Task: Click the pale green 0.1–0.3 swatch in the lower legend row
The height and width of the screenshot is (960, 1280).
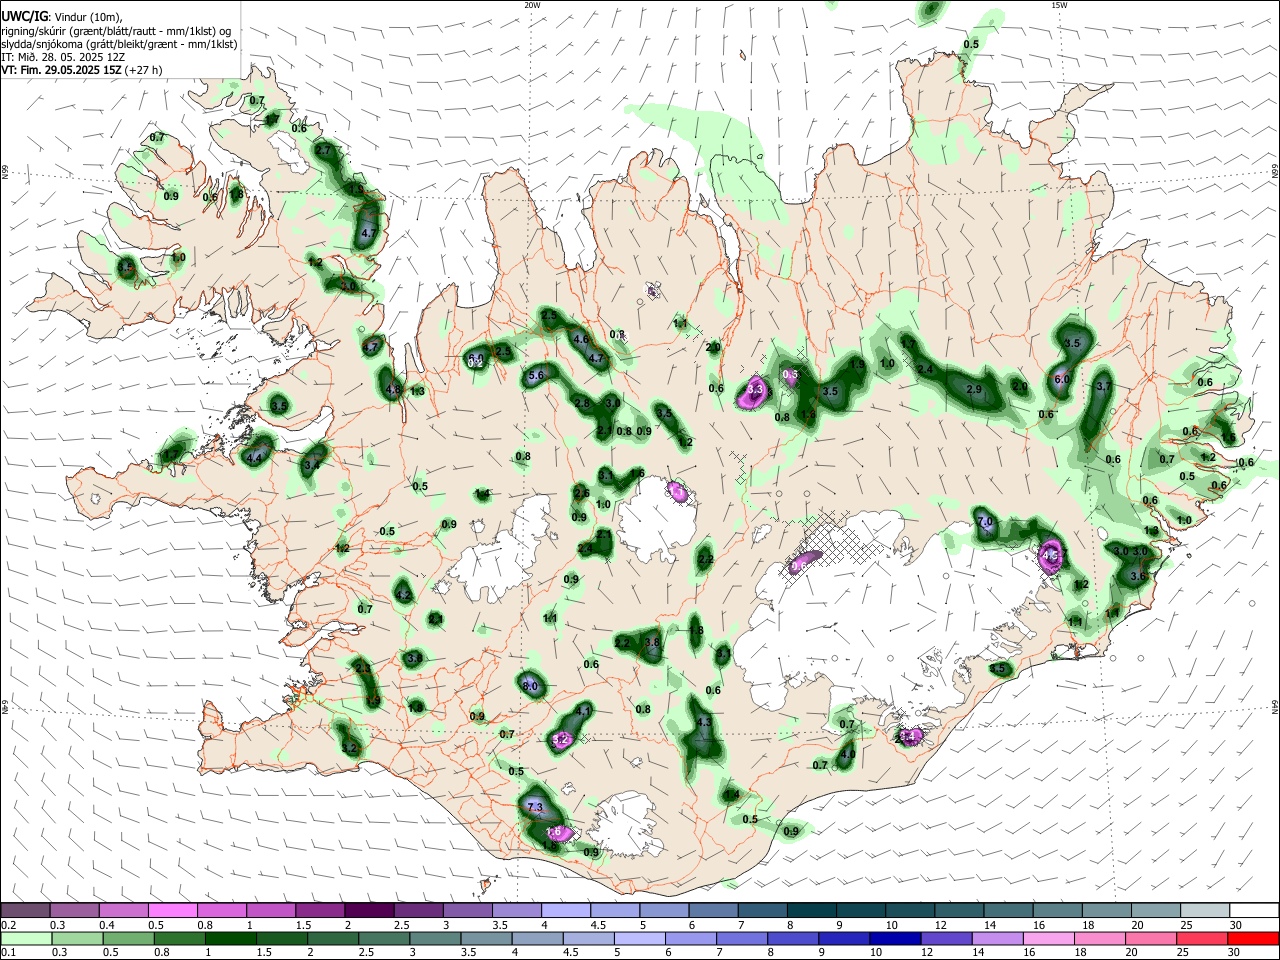Action: pyautogui.click(x=27, y=938)
